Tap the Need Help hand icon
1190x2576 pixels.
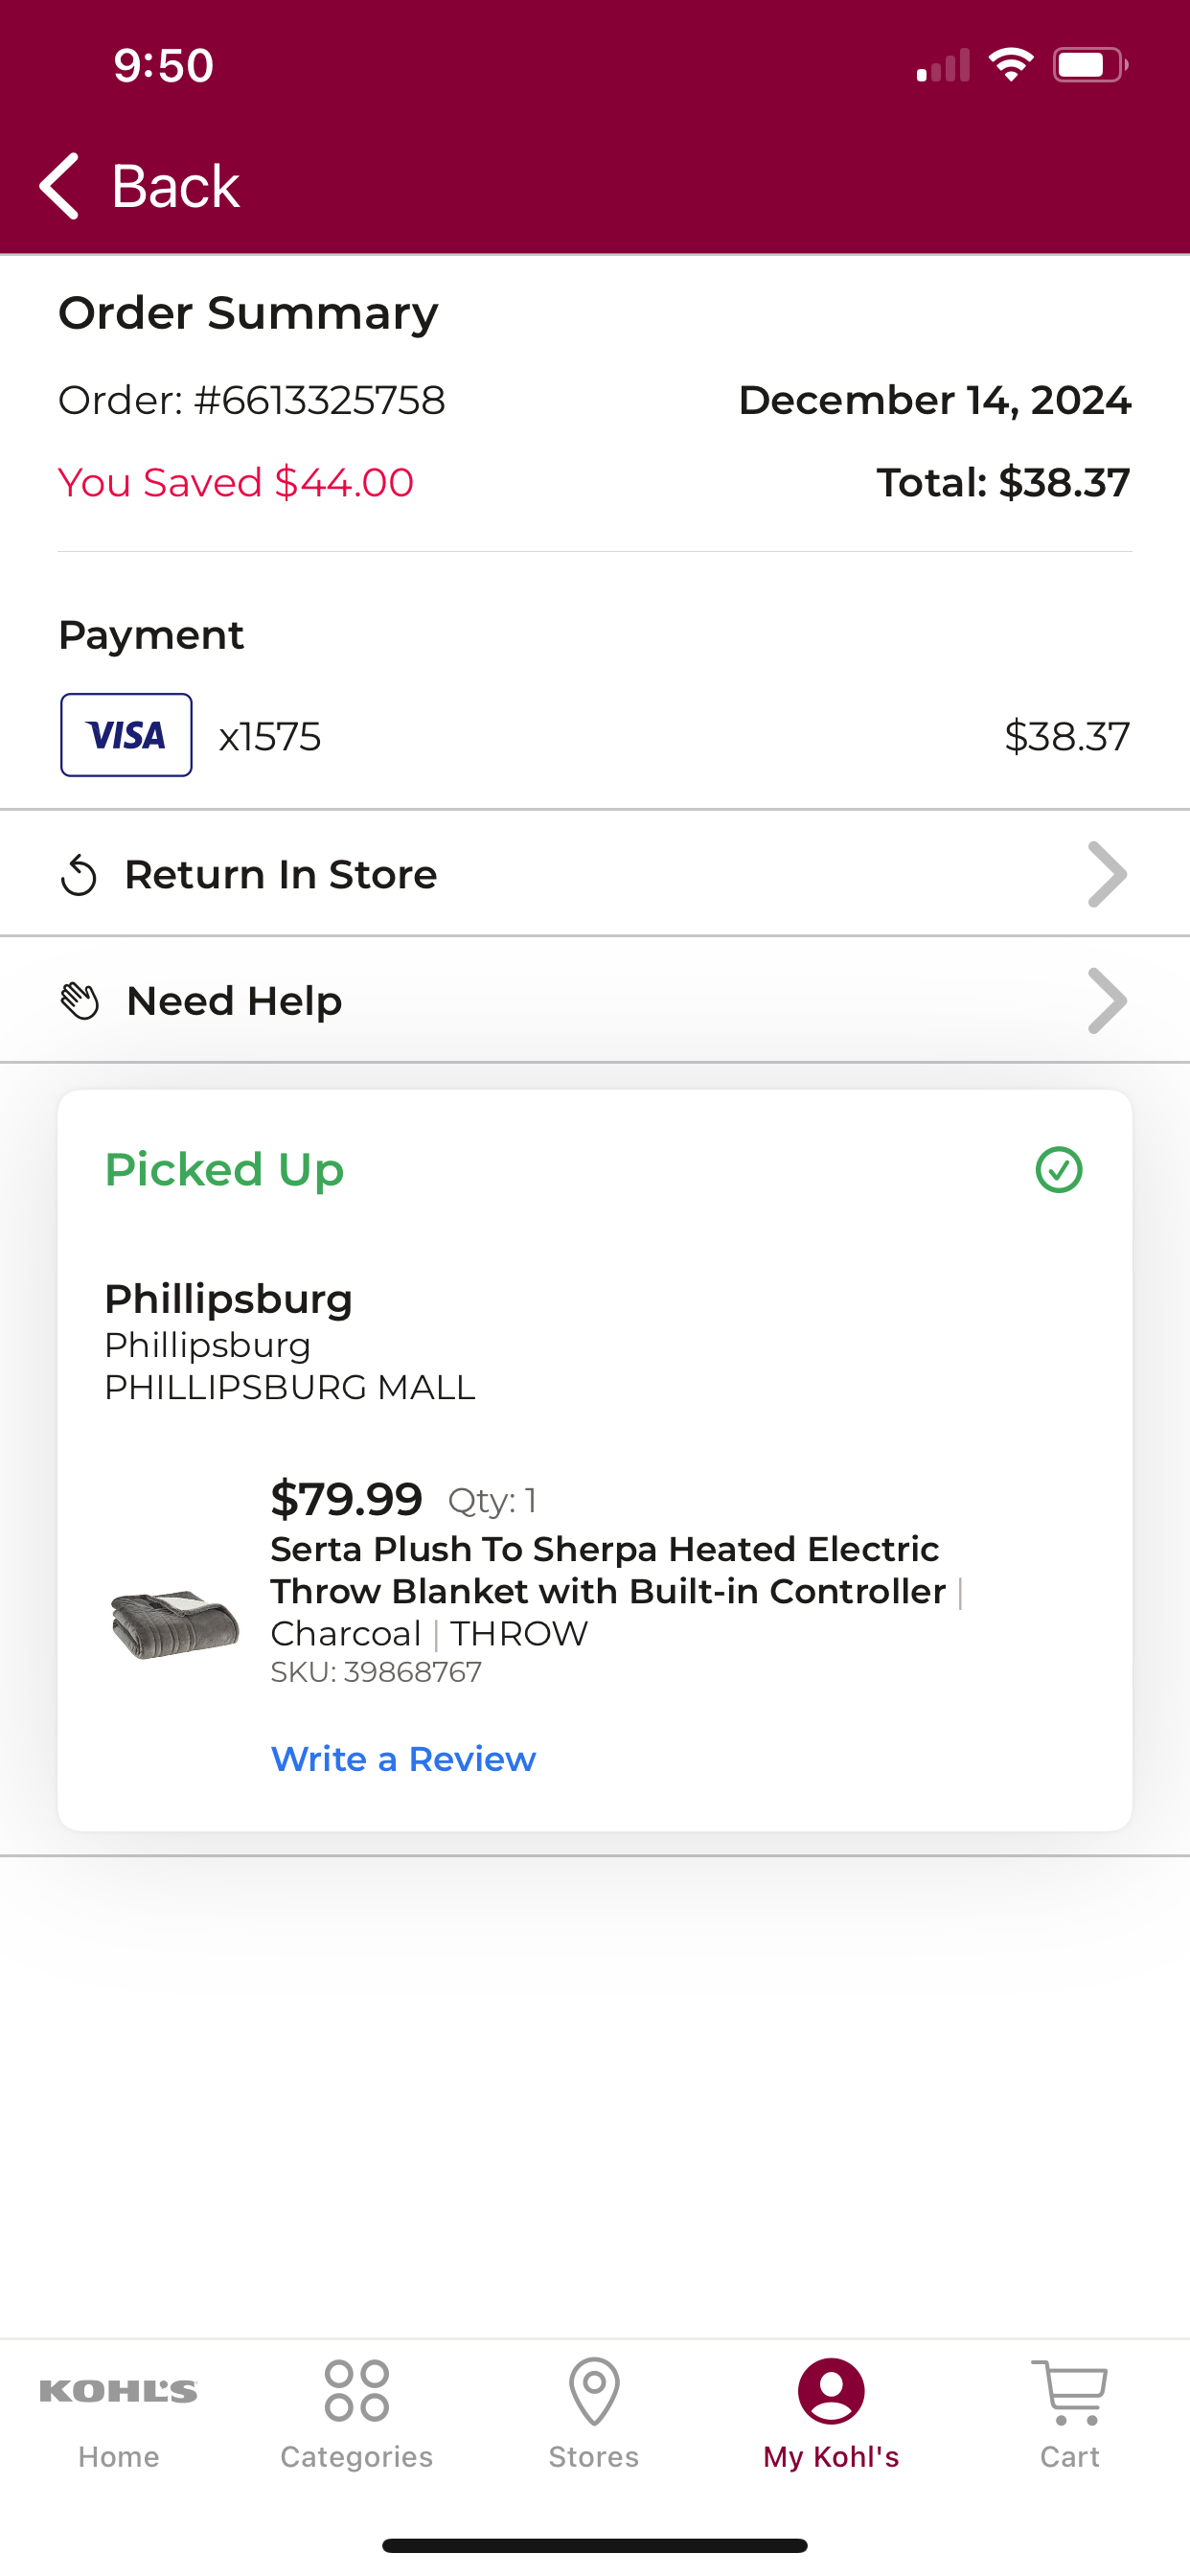[x=80, y=1001]
